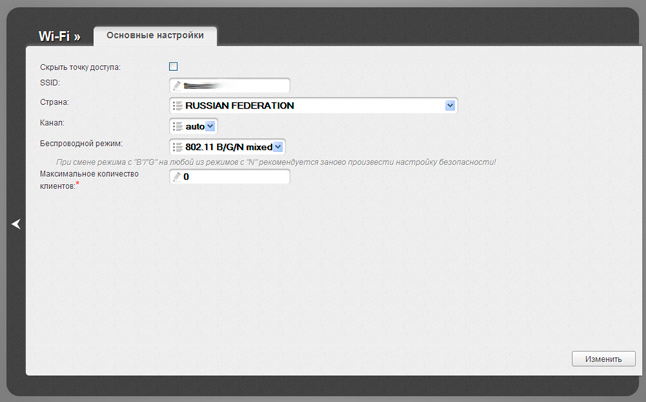The image size is (646, 402).
Task: Click the SSID label text
Action: click(x=50, y=83)
